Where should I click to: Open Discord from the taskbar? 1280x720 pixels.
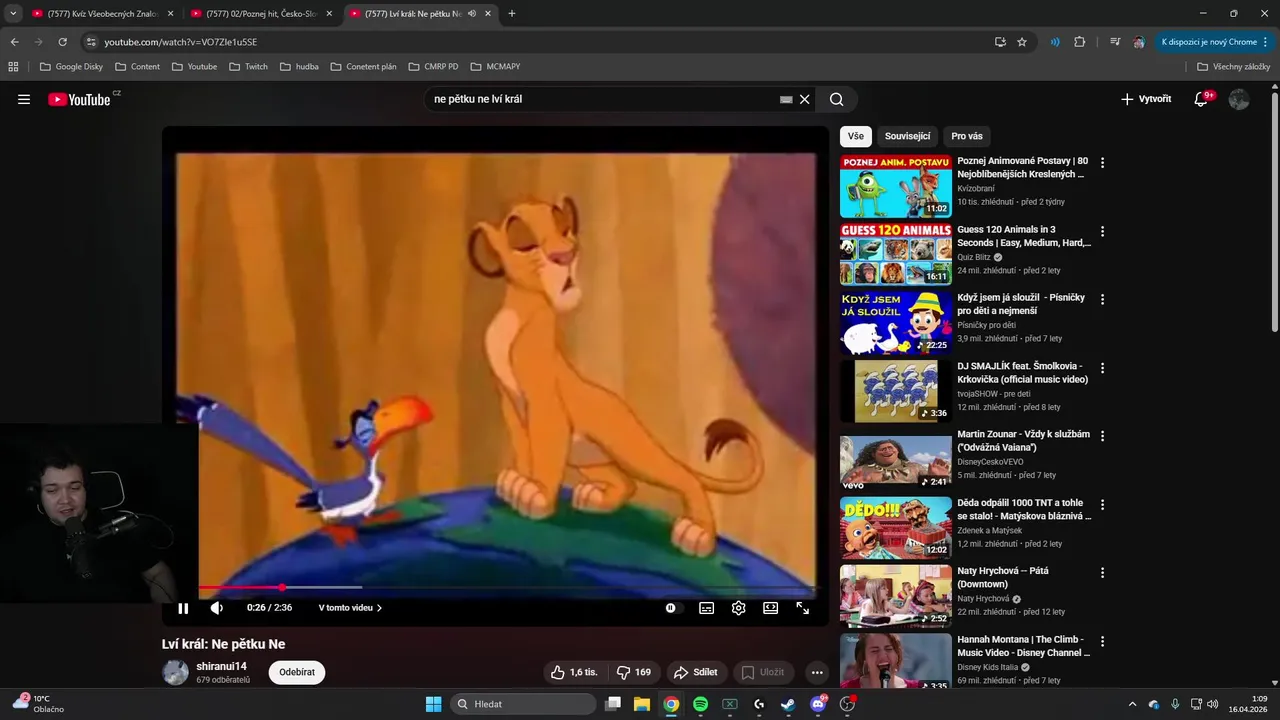818,704
